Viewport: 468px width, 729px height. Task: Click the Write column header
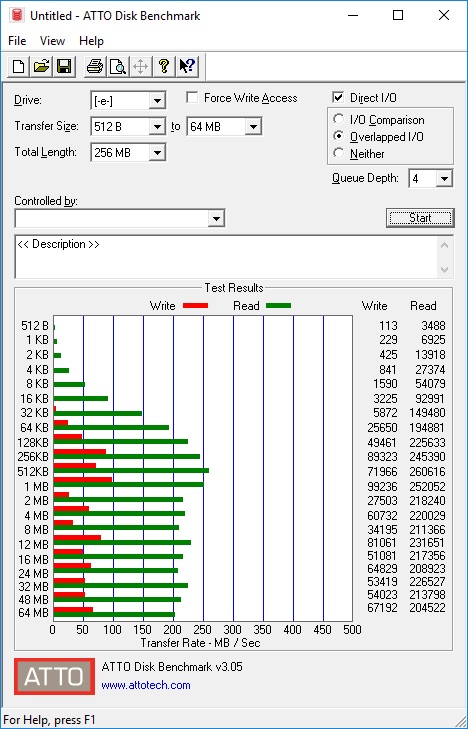pyautogui.click(x=375, y=306)
